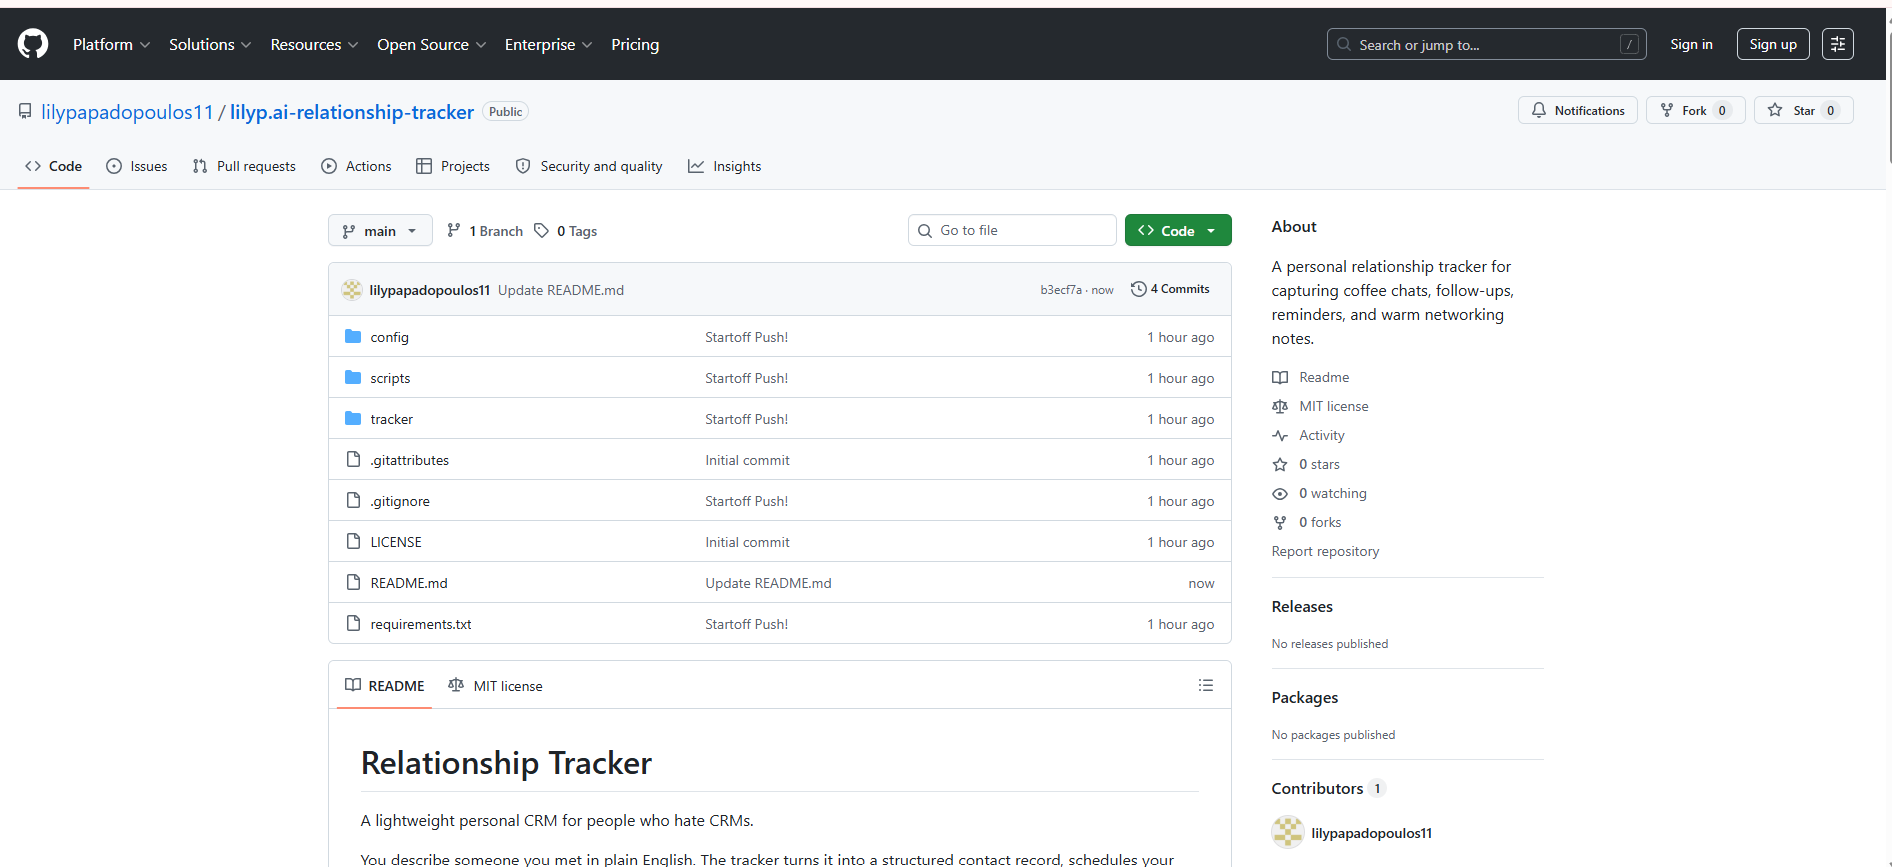Switch to the Issues tab
This screenshot has height=867, width=1892.
point(137,166)
